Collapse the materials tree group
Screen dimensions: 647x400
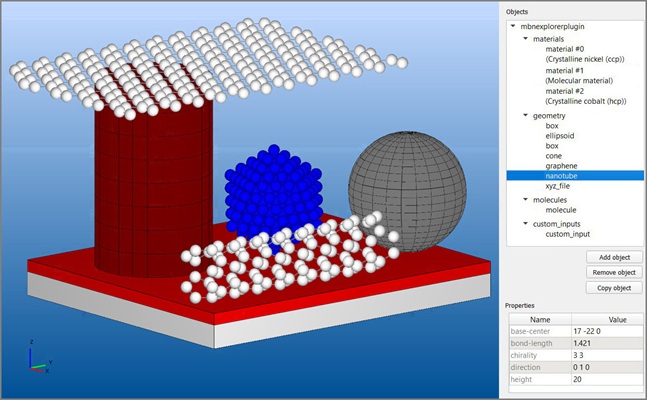(x=523, y=39)
